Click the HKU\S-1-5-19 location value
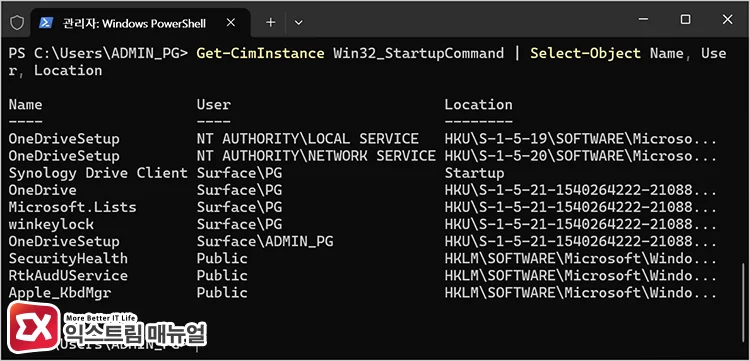Viewport: 750px width, 361px height. click(581, 139)
